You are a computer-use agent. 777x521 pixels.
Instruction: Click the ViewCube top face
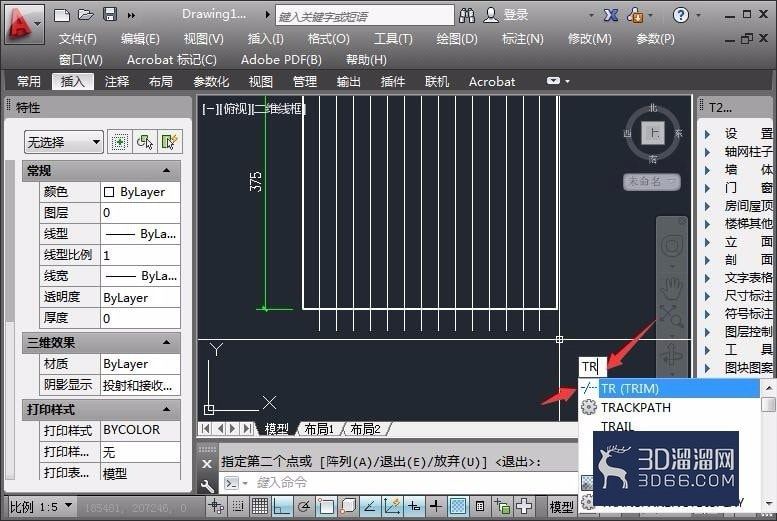[x=653, y=133]
